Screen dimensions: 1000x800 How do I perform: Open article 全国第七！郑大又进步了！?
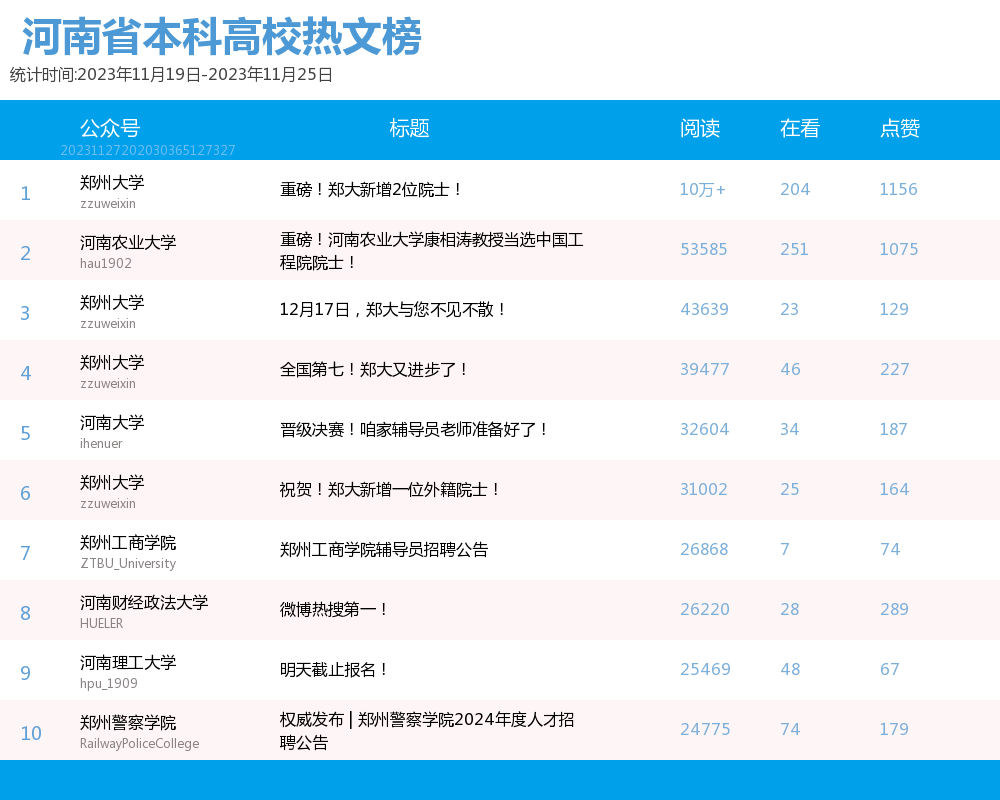point(374,369)
